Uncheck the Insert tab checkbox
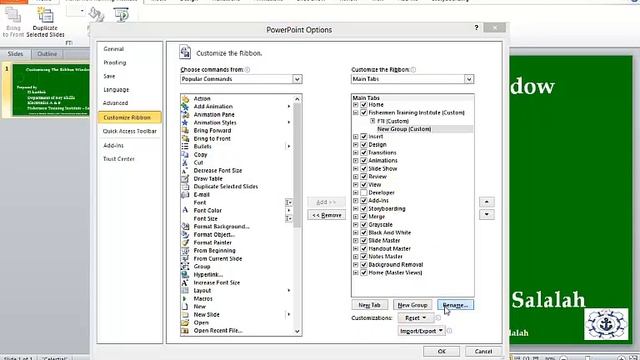Viewport: 640px width, 360px height. click(364, 136)
